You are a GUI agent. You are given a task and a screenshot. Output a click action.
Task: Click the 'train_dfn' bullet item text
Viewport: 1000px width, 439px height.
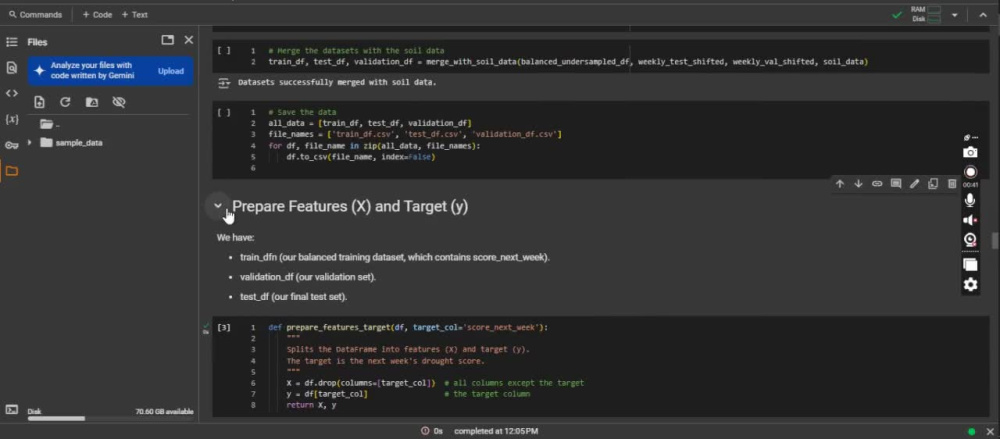[x=395, y=257]
